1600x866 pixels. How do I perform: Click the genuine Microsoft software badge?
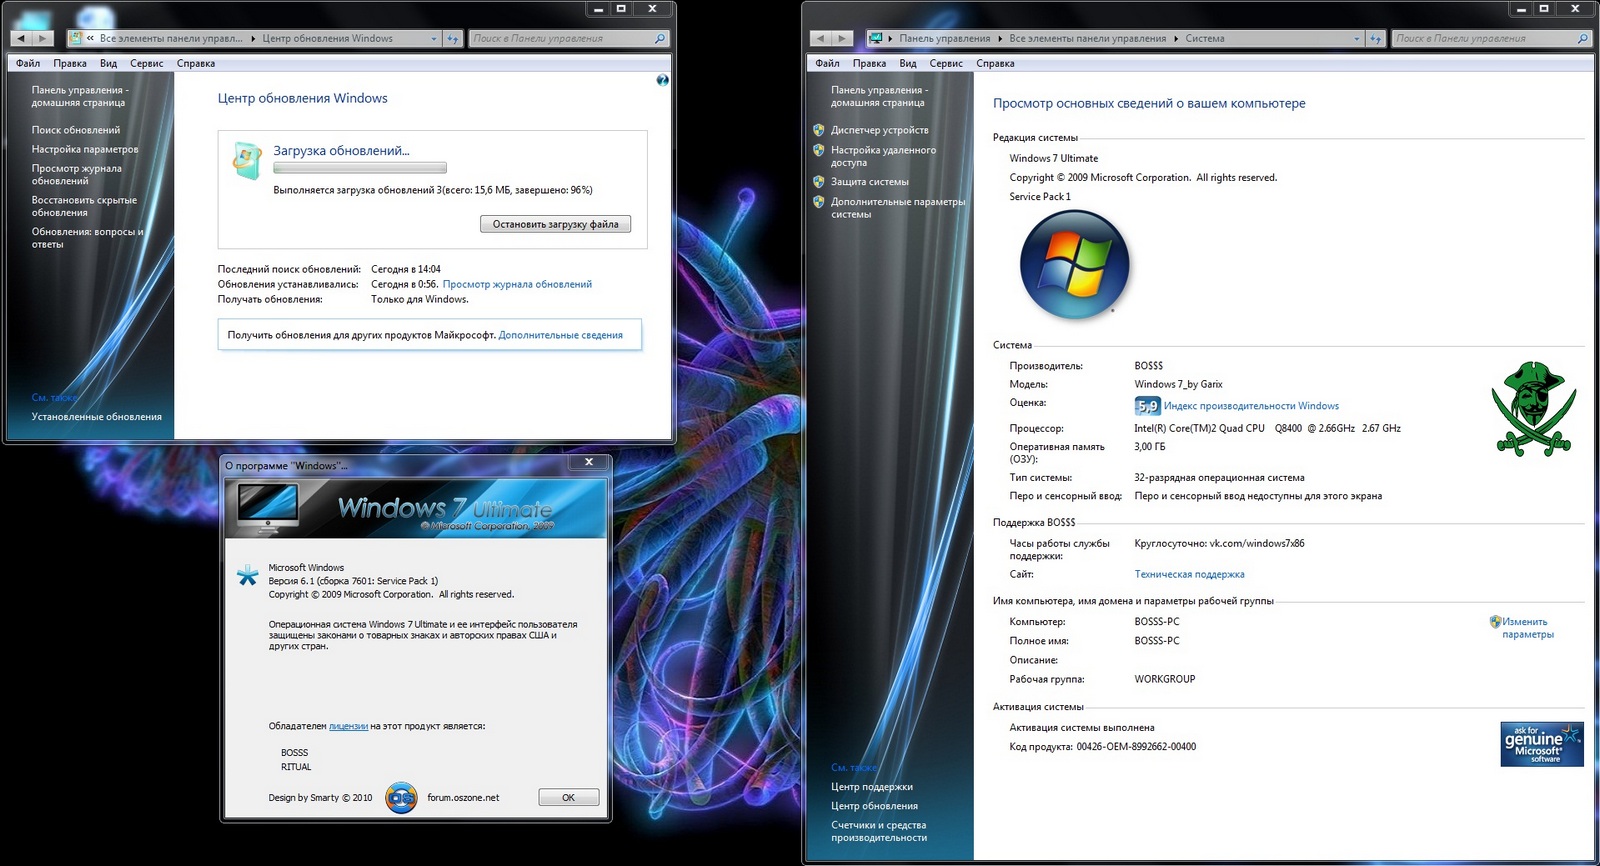click(x=1542, y=744)
